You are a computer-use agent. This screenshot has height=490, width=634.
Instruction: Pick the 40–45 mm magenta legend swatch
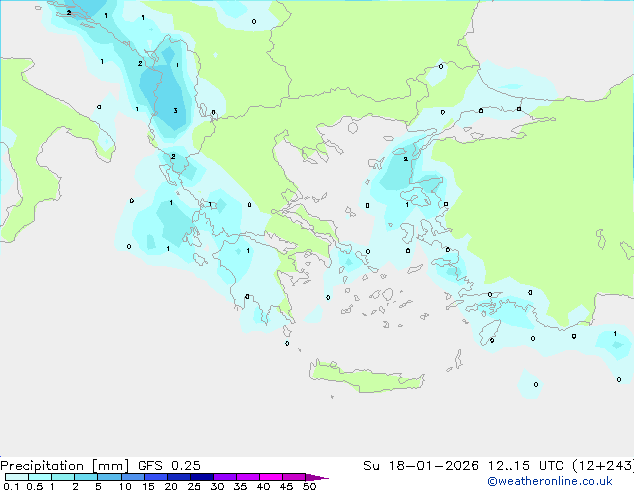271,477
